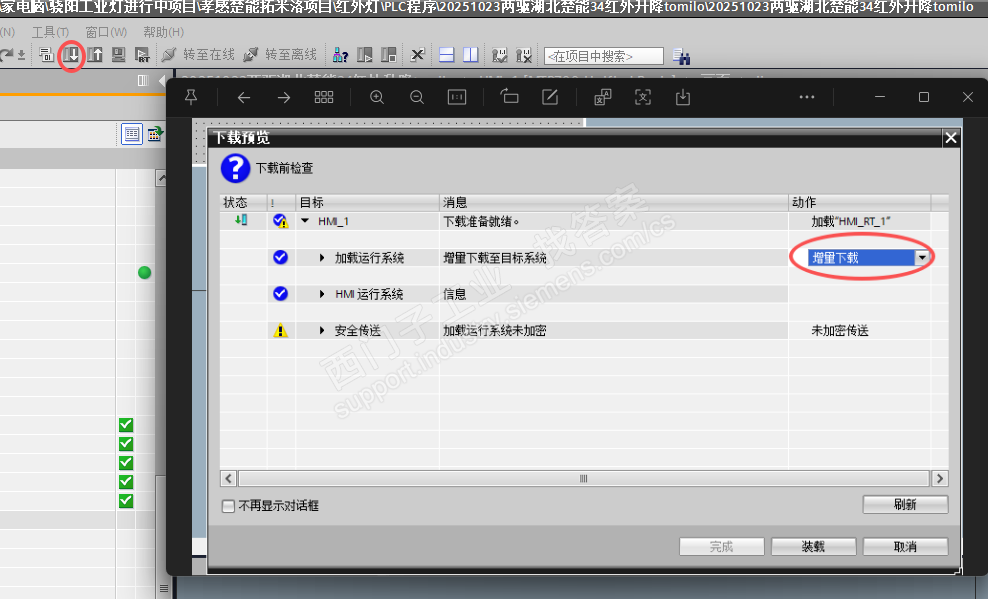This screenshot has height=599, width=988.
Task: Open the 工具(T) menu
Action: [x=50, y=31]
